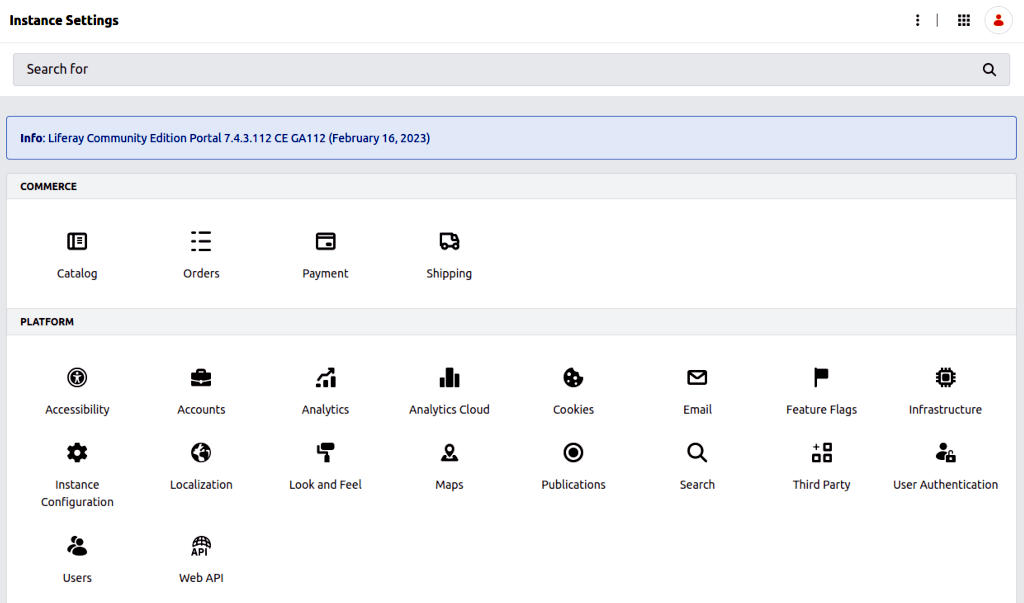Open the Accounts briefcase icon

click(201, 377)
